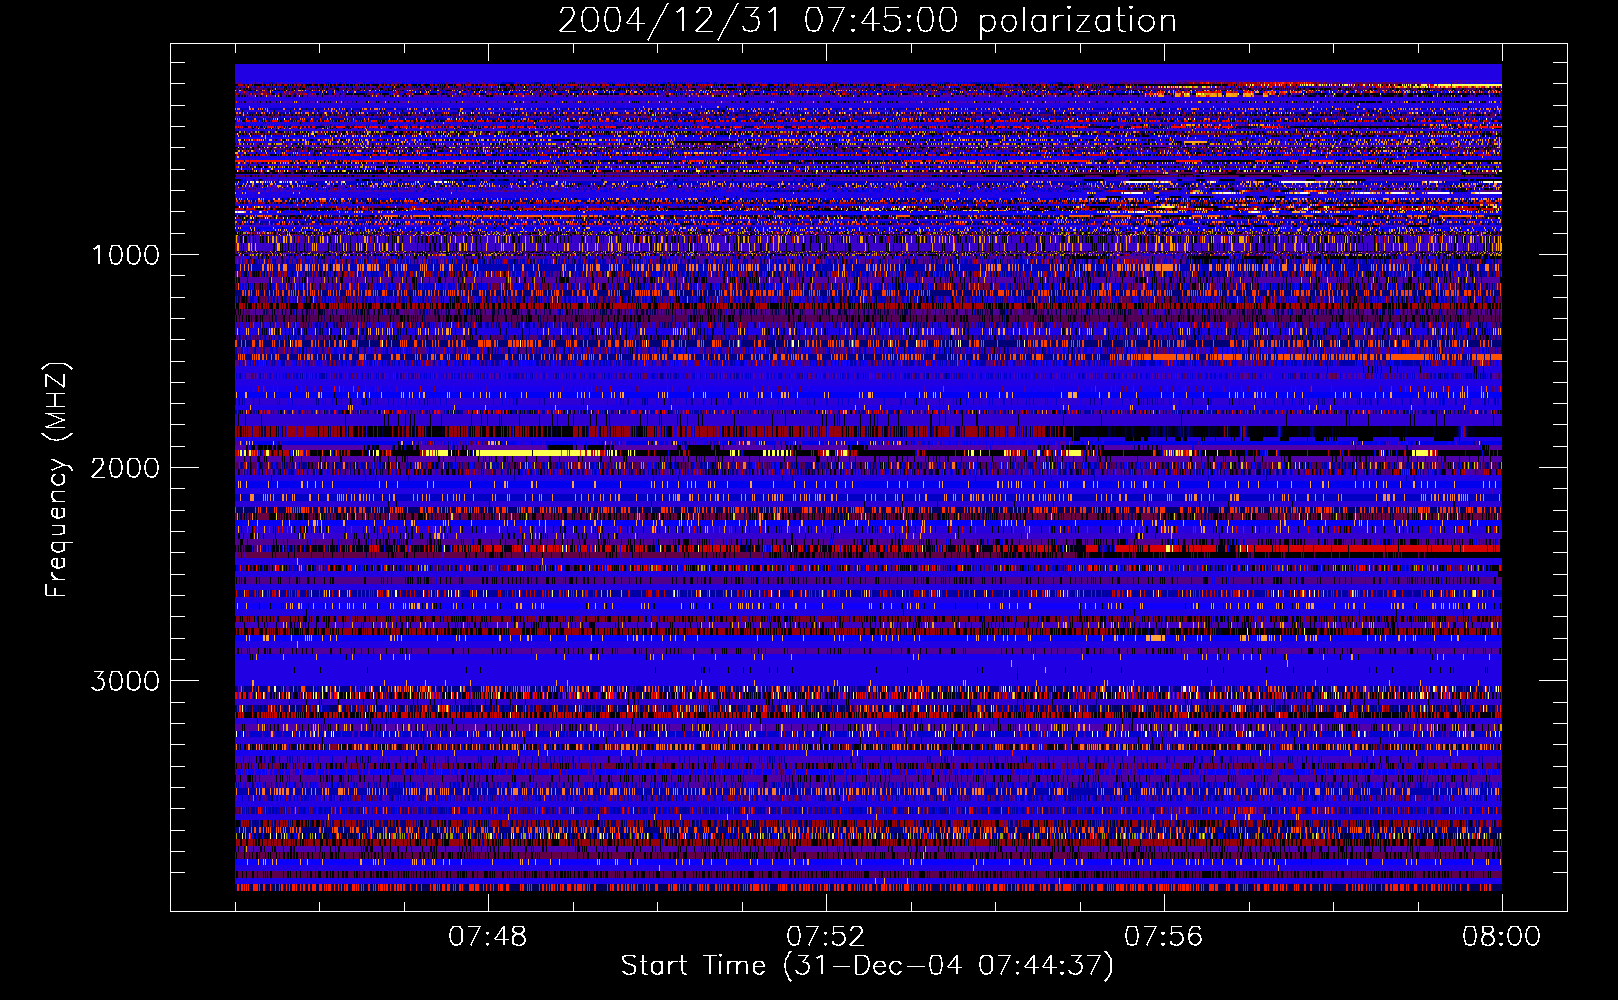Click the solid blue band atop the spectrogram

(x=868, y=73)
